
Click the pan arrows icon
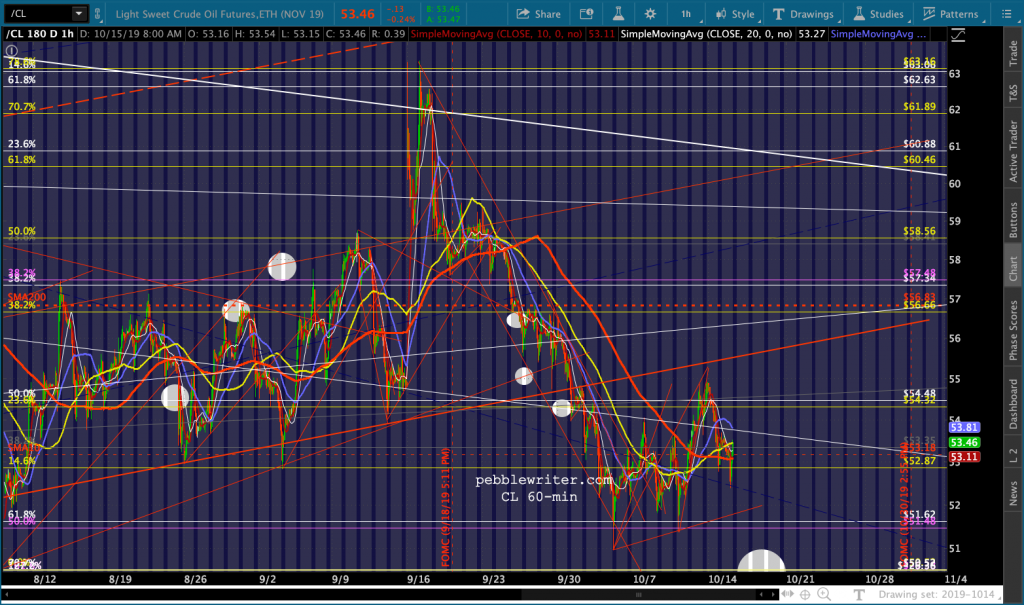pyautogui.click(x=788, y=594)
